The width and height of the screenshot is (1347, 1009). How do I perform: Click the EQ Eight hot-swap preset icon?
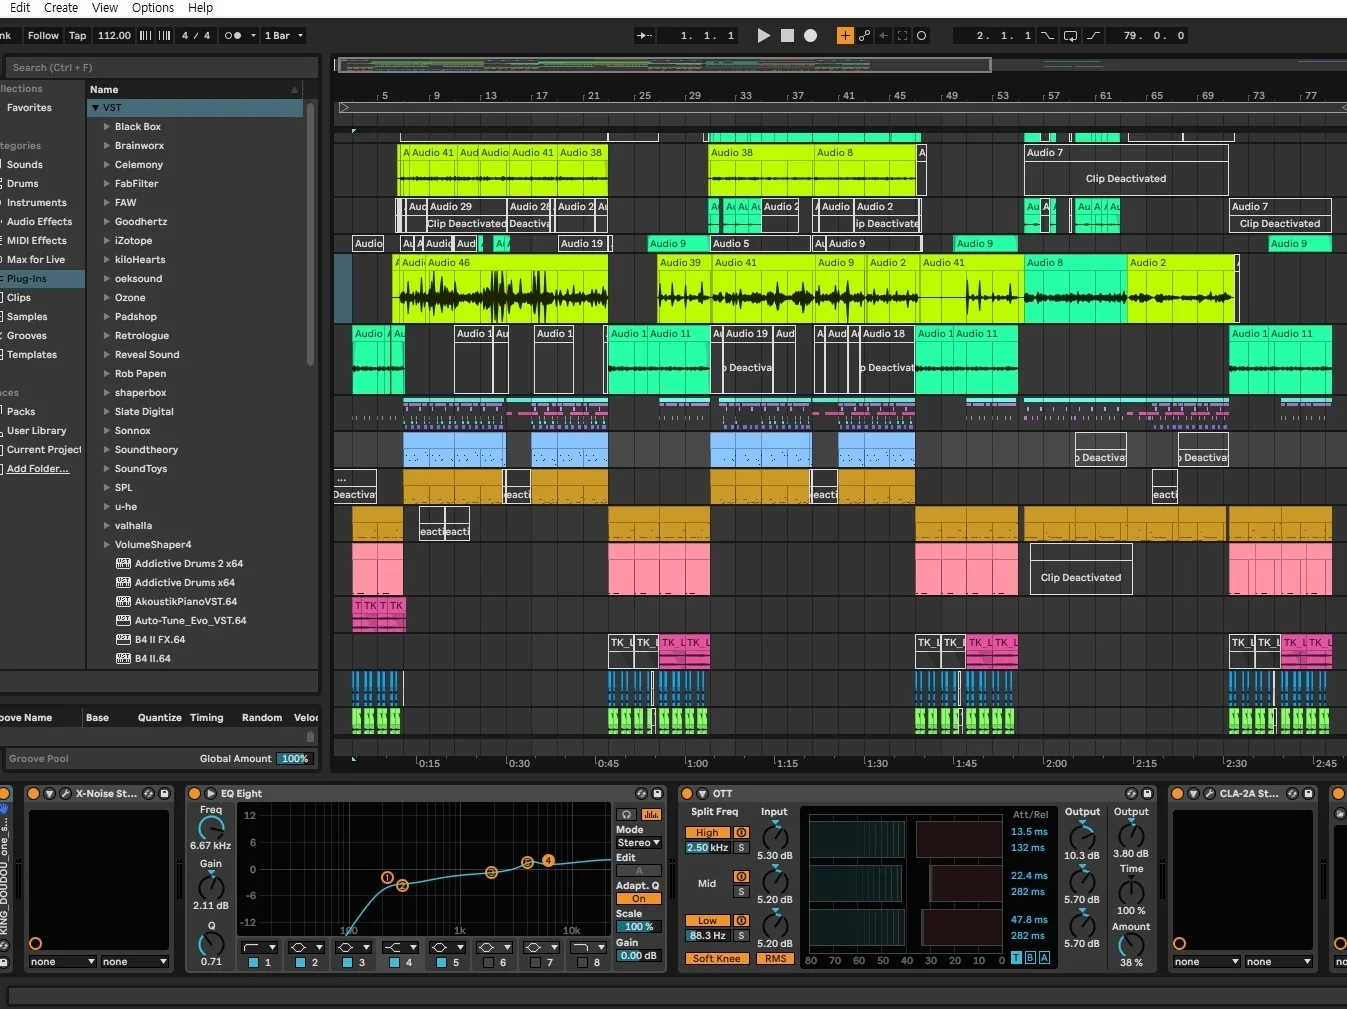(641, 793)
